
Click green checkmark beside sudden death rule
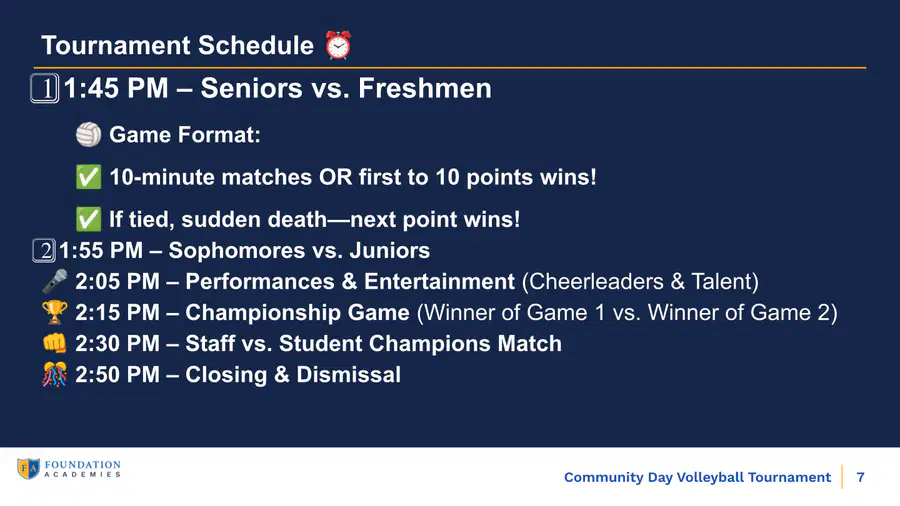tap(88, 219)
